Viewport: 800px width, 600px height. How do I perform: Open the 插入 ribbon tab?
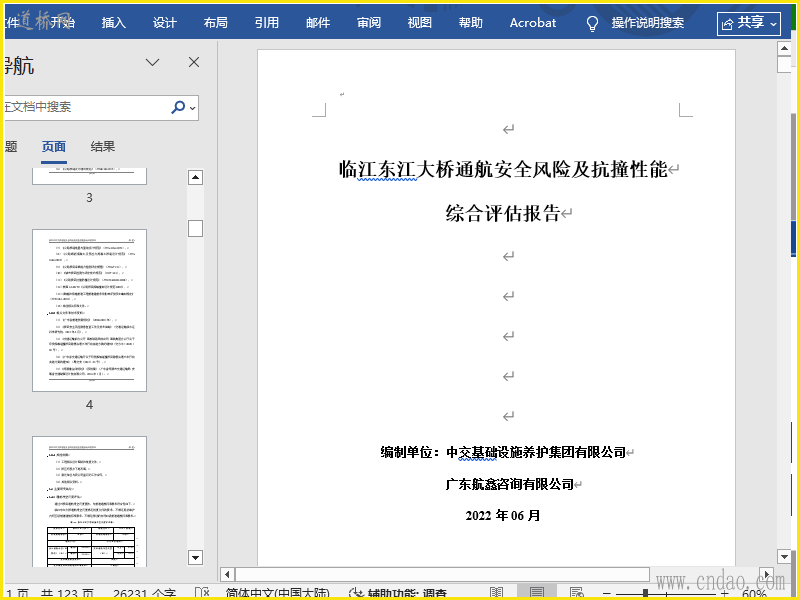[x=113, y=22]
